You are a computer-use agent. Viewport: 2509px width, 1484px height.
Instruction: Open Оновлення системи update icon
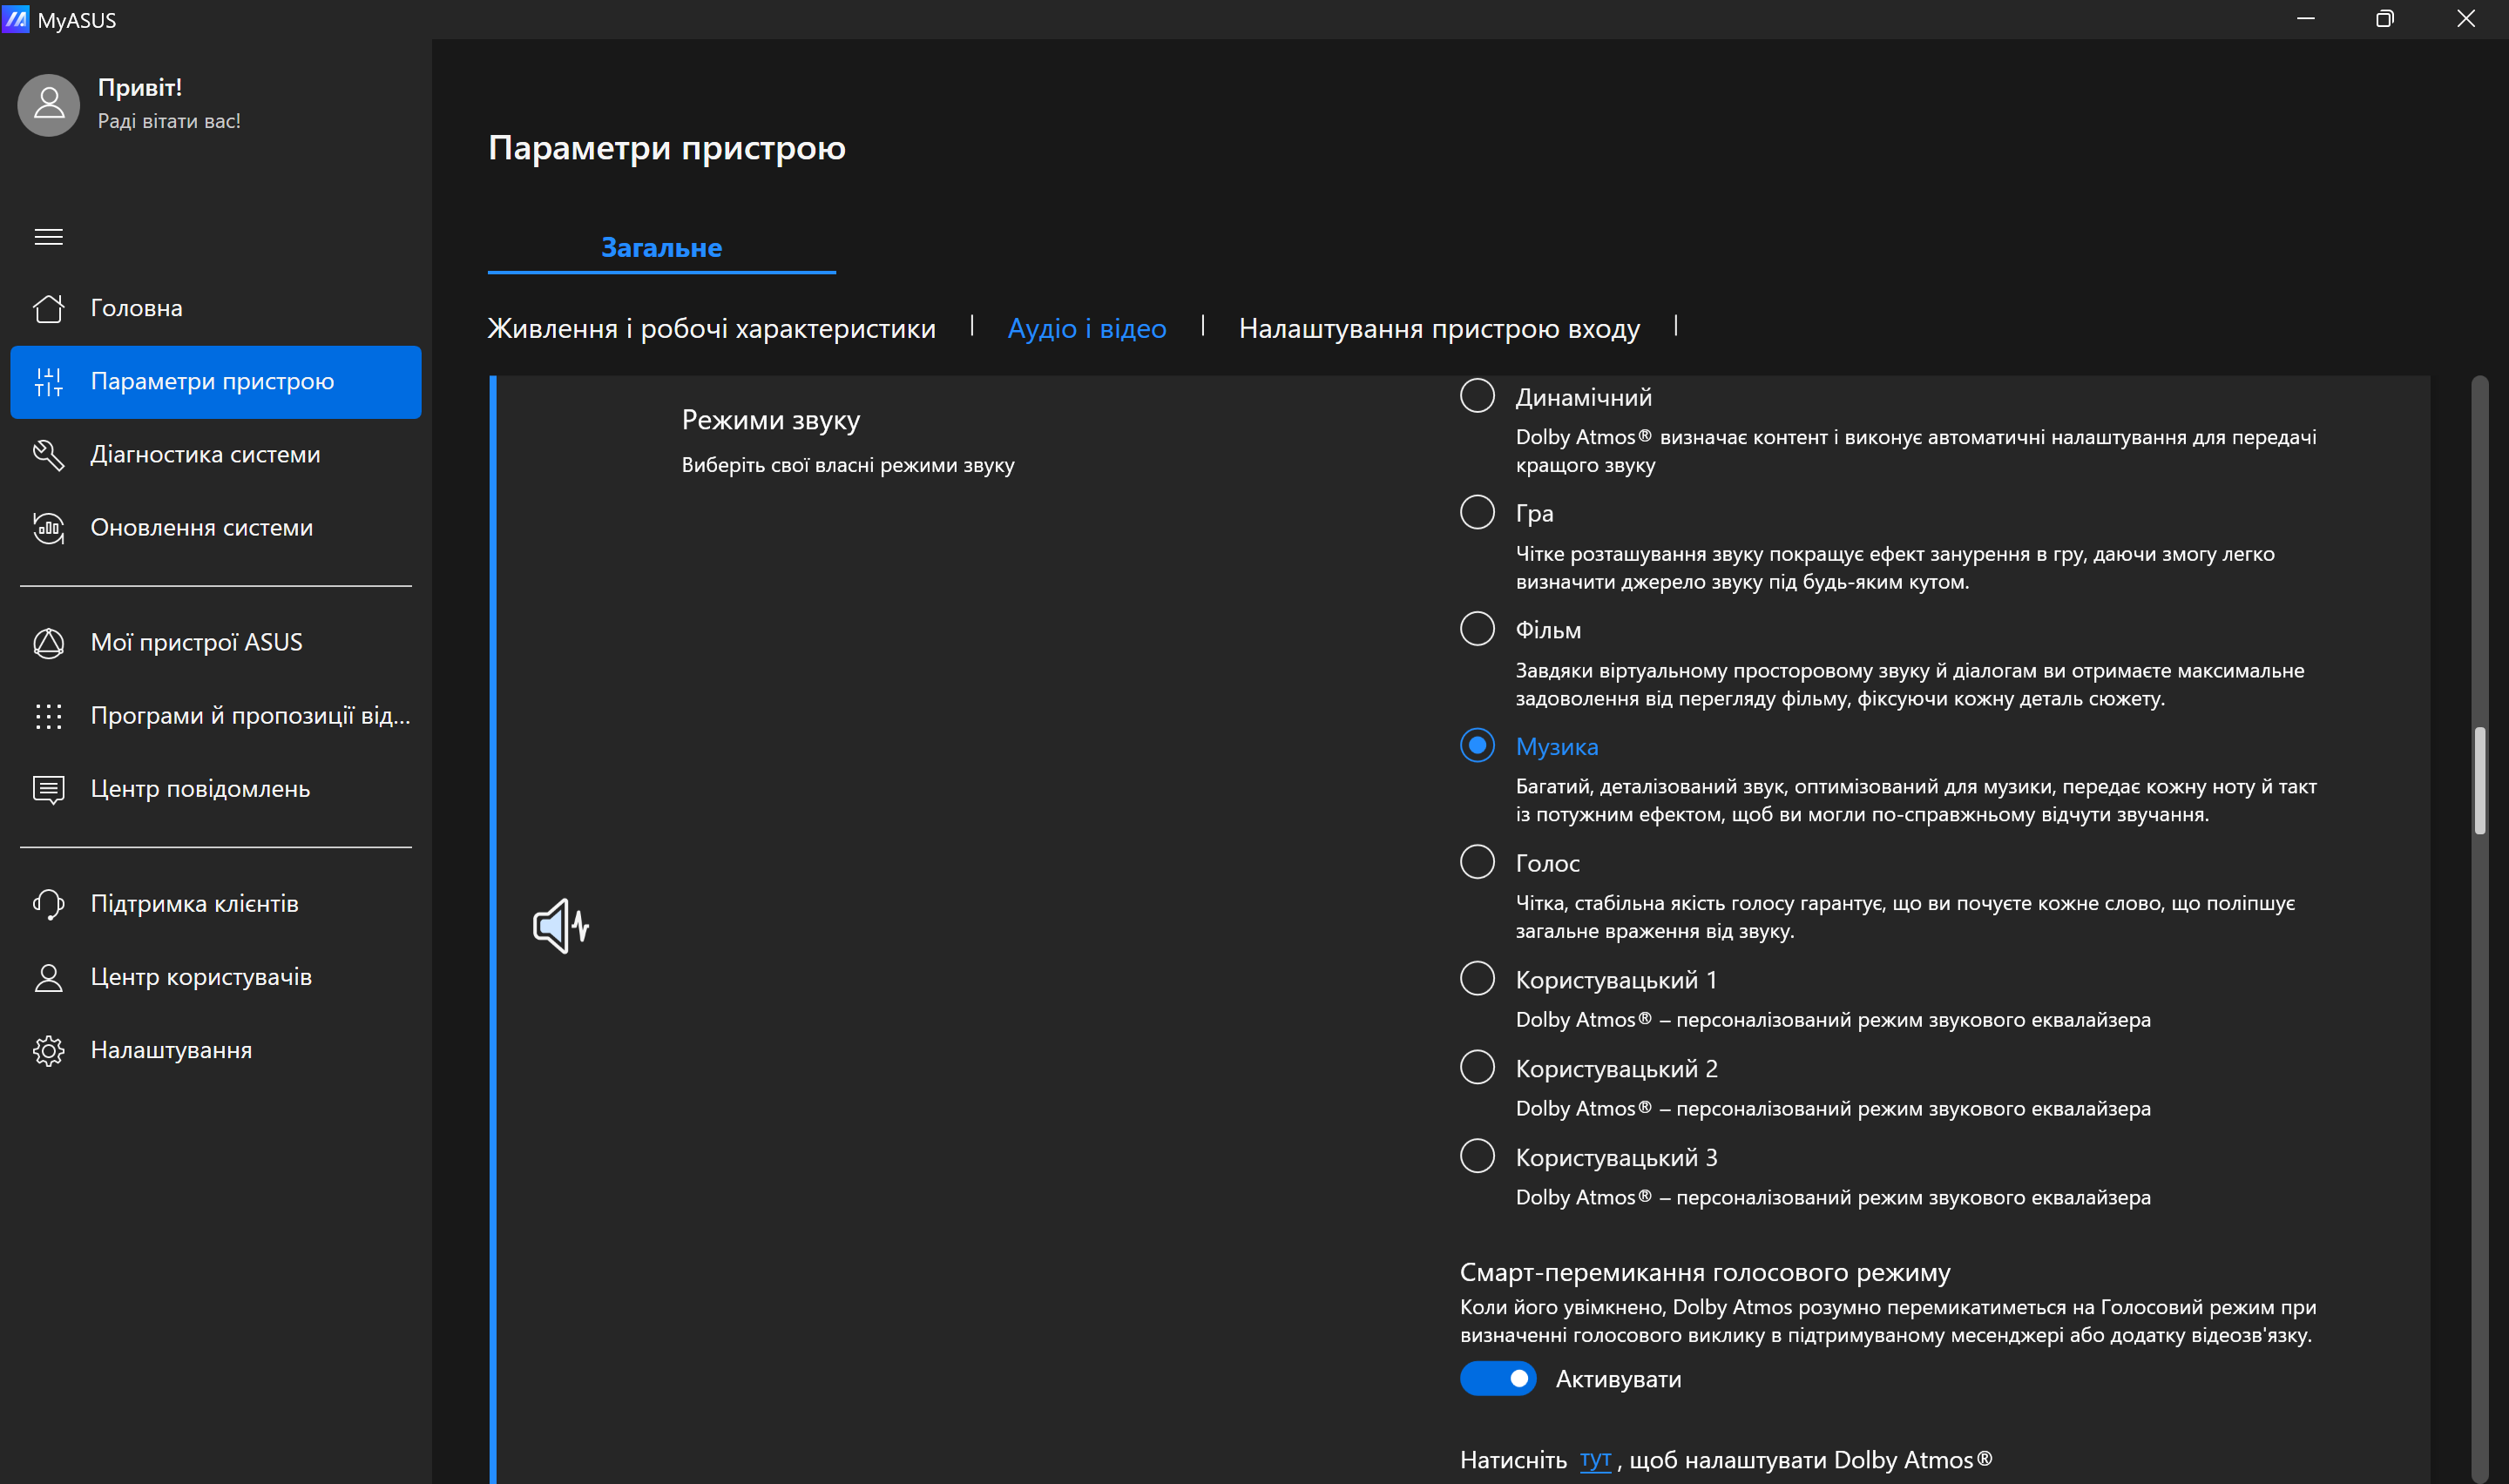click(x=48, y=528)
